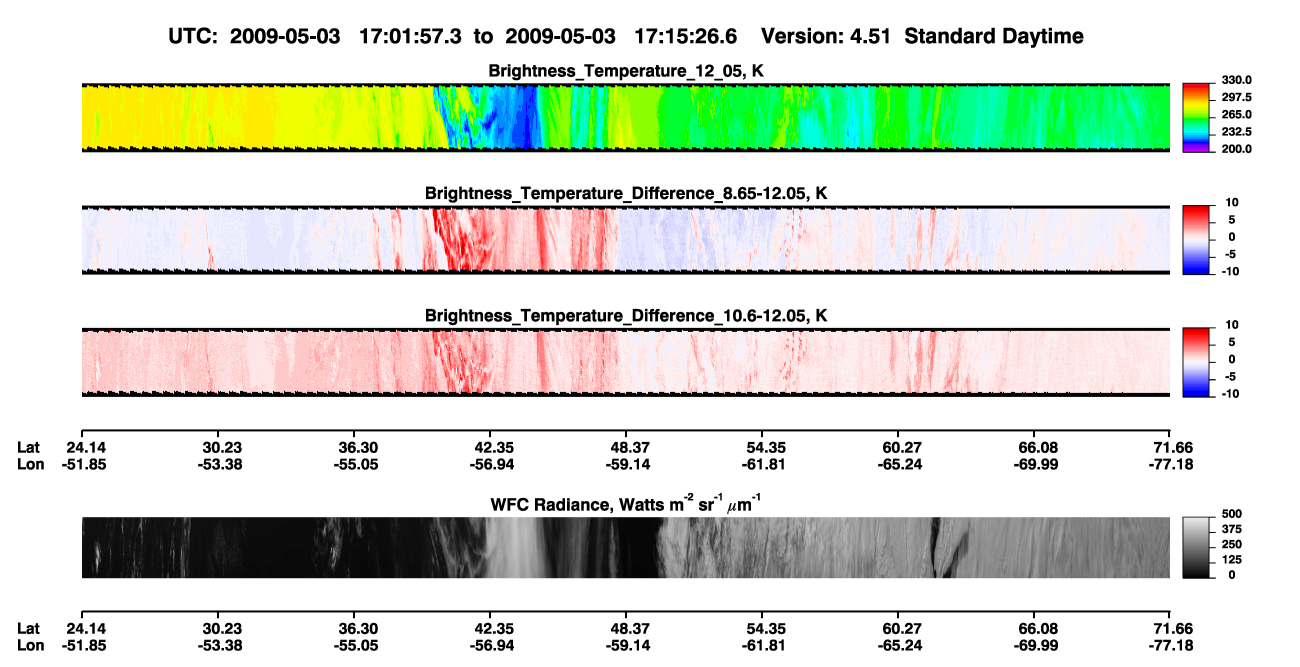The height and width of the screenshot is (667, 1300).
Task: Click the '200.0' colorbar label
Action: [x=1236, y=148]
